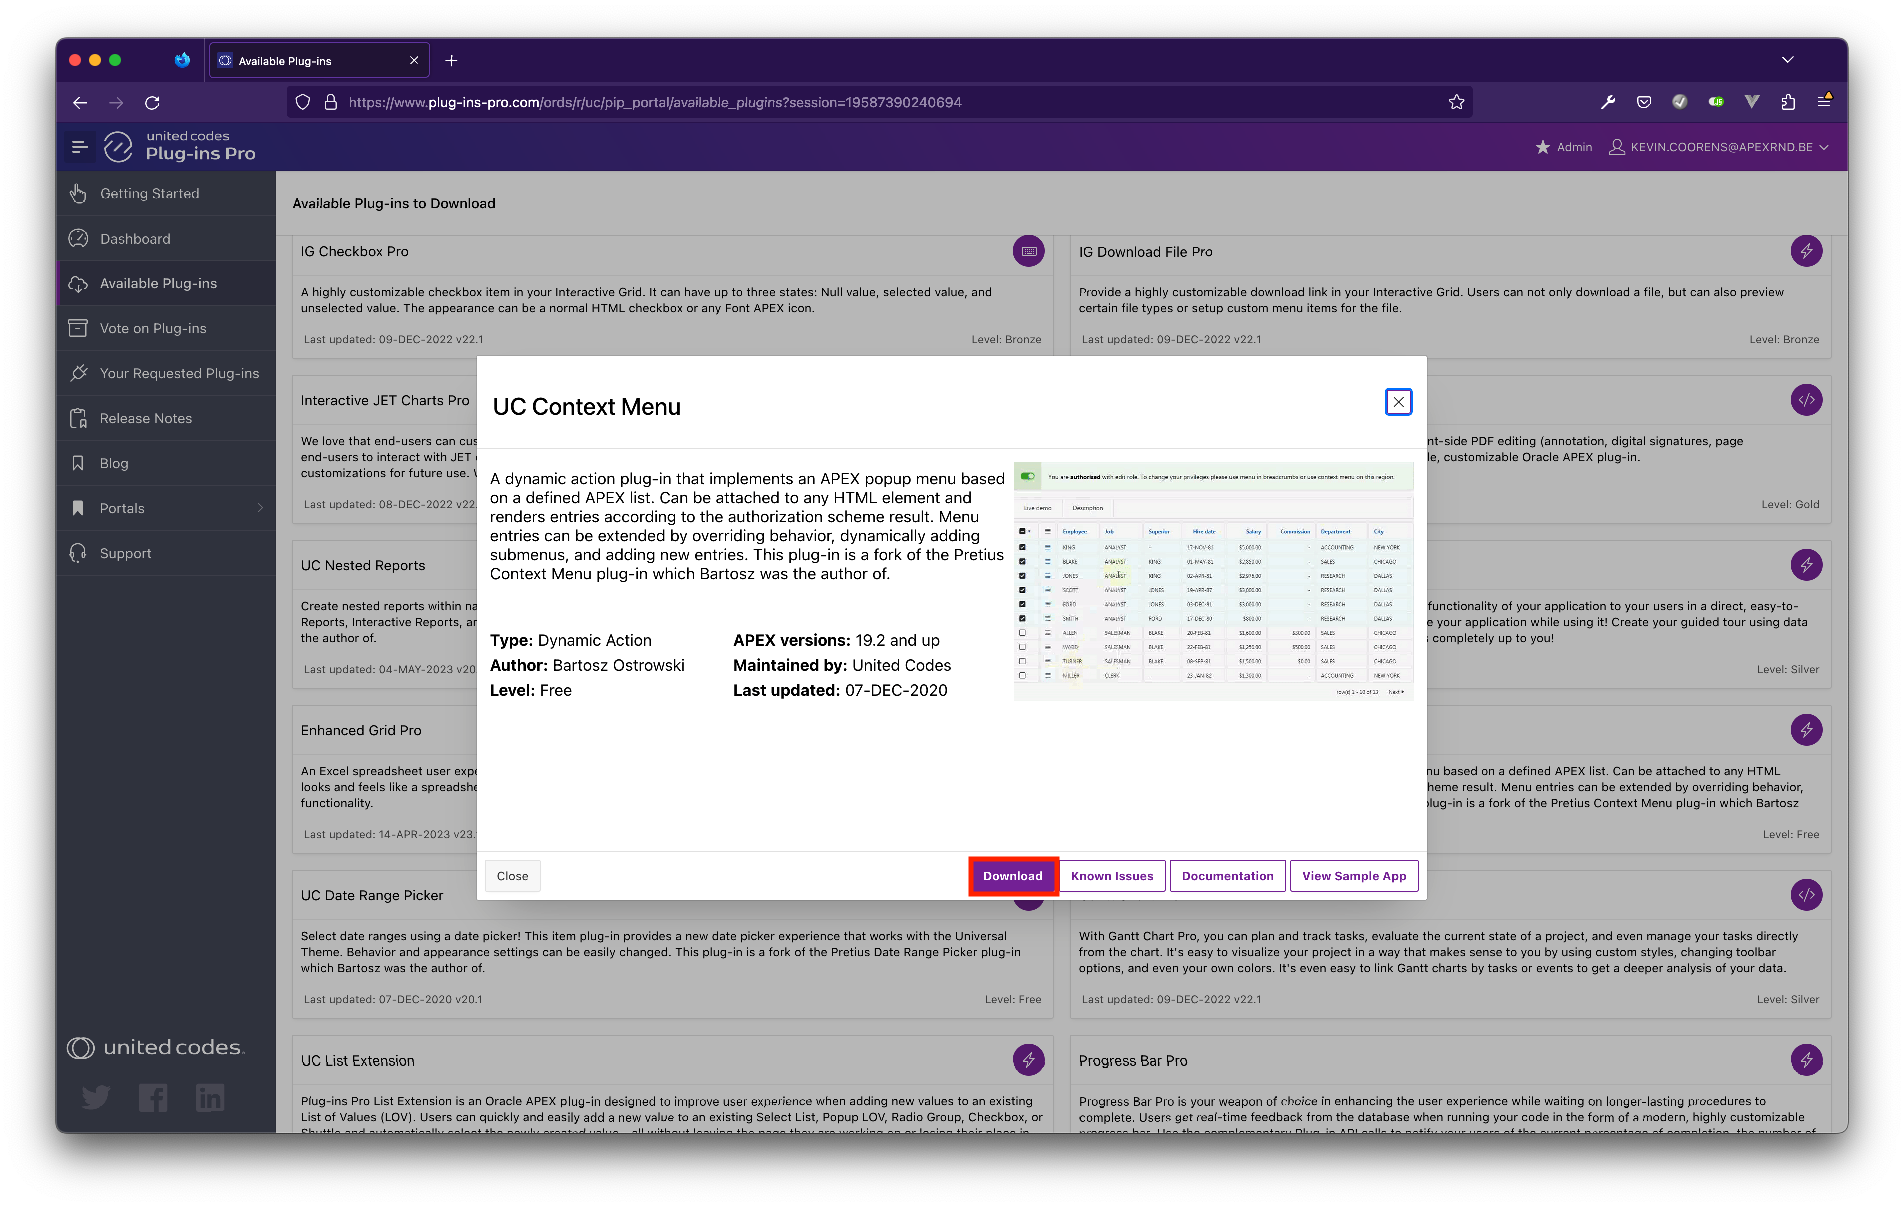Click the united codes footer logo
1904x1207 pixels.
(156, 1047)
